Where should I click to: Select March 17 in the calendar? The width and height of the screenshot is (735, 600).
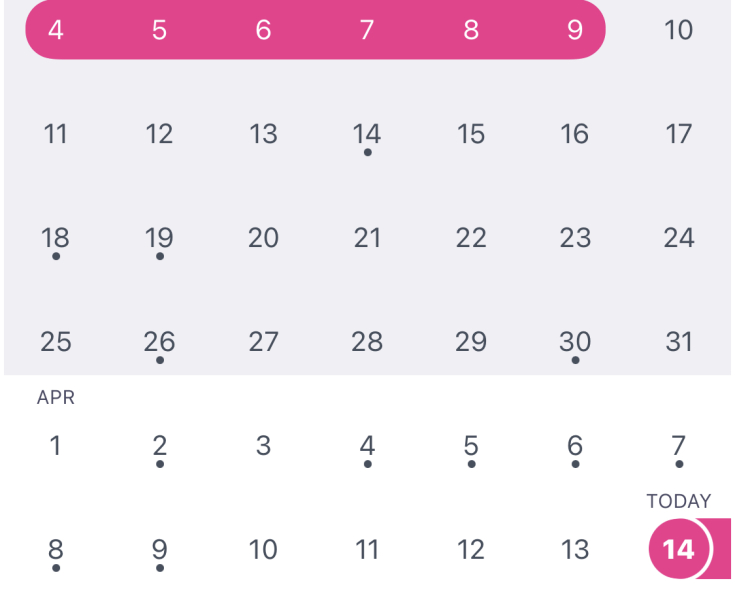point(678,134)
